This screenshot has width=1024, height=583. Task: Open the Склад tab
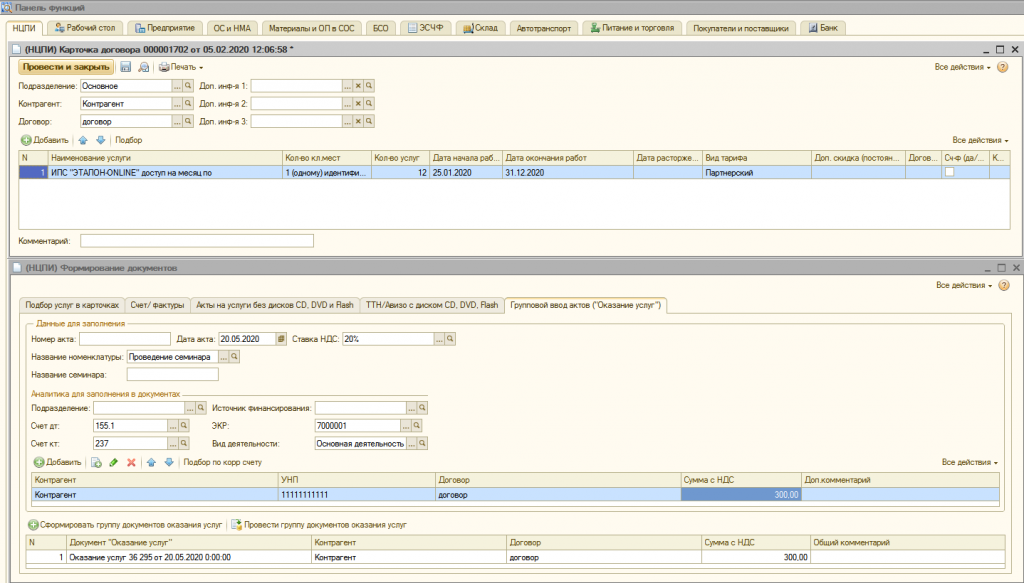pyautogui.click(x=481, y=28)
